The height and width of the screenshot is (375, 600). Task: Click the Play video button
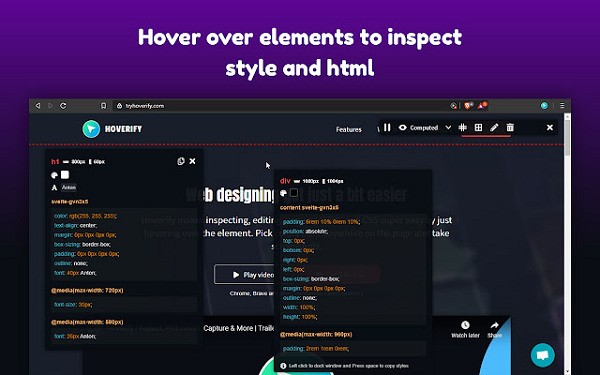(x=245, y=274)
